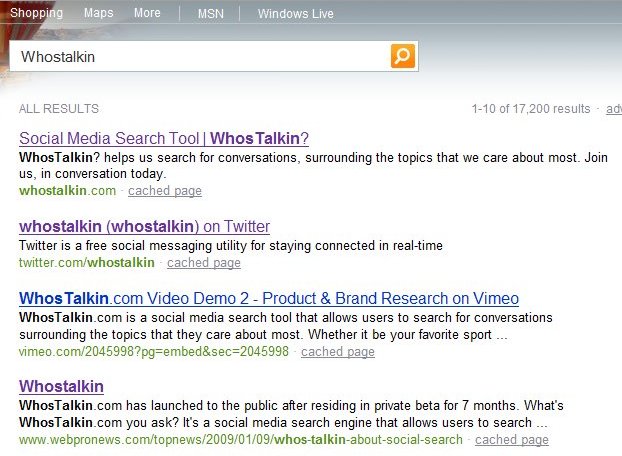The image size is (622, 456).
Task: Click the Twitter 'free social messaging utility' snippet
Action: [x=231, y=245]
